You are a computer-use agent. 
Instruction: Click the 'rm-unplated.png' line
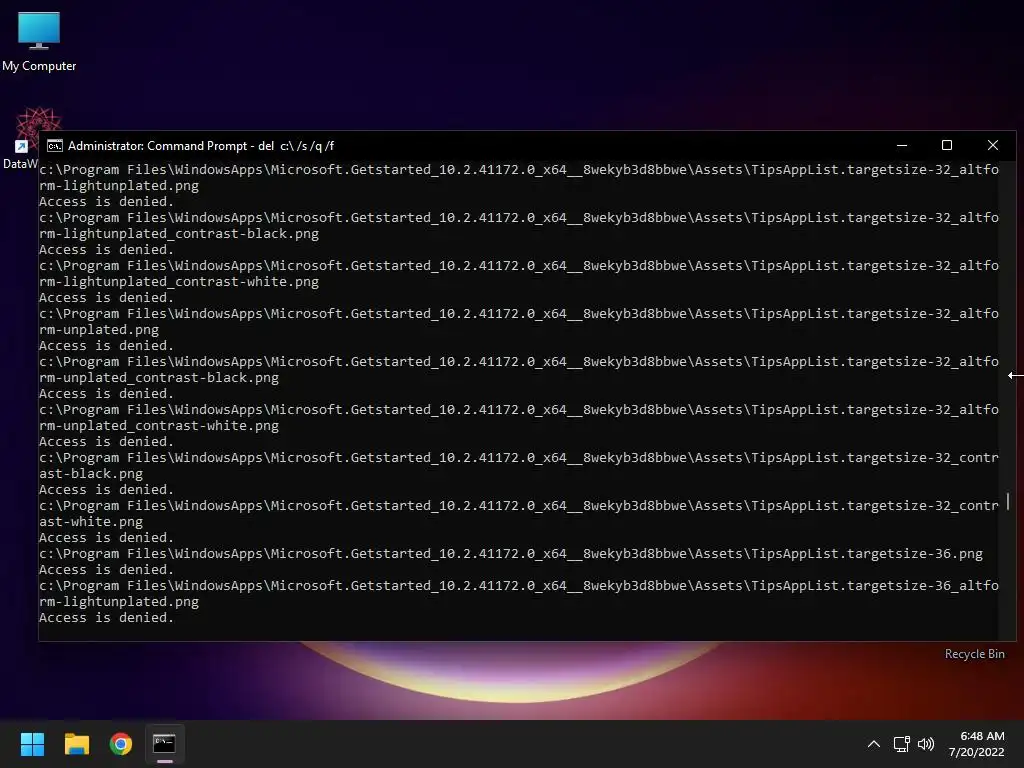pyautogui.click(x=99, y=330)
